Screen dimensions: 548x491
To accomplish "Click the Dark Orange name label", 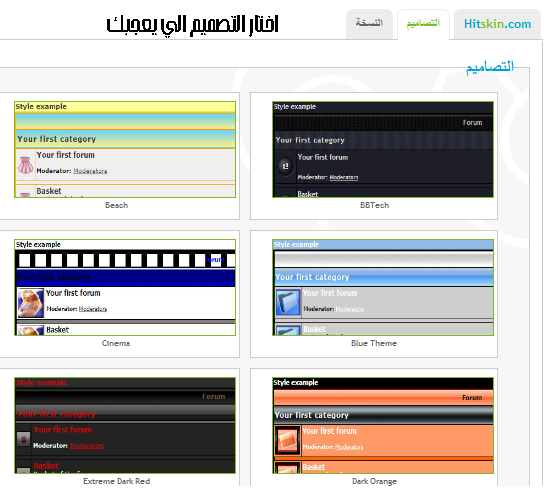I will tap(374, 482).
